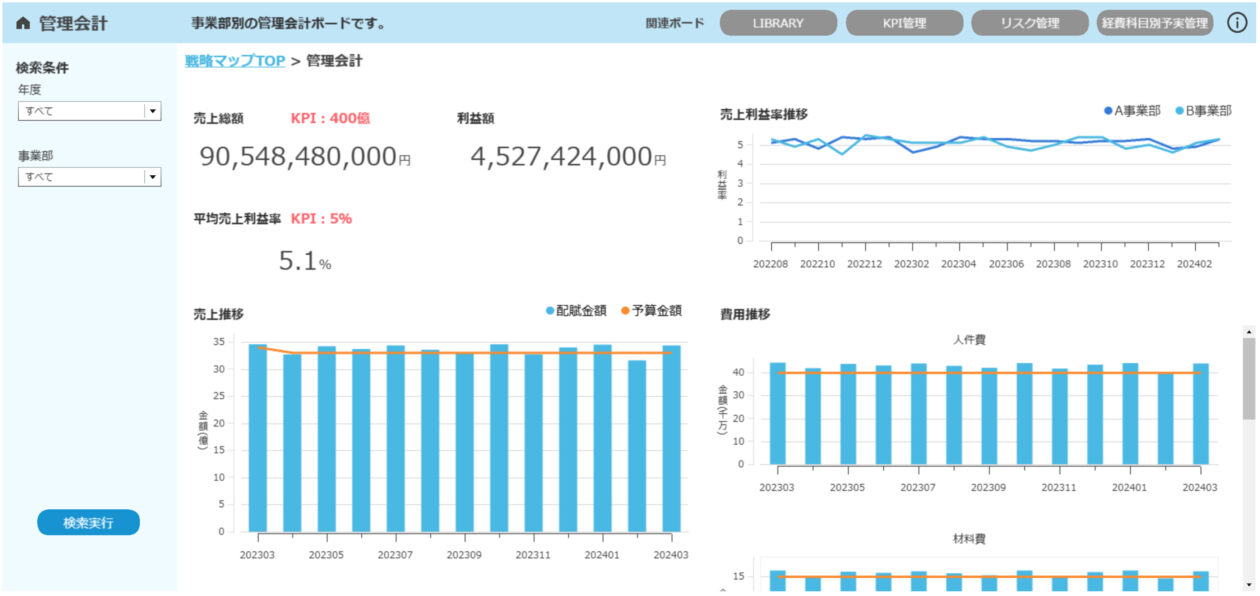Click the 202208 axis label in 売上利益率推移
The image size is (1260, 596).
(x=771, y=263)
